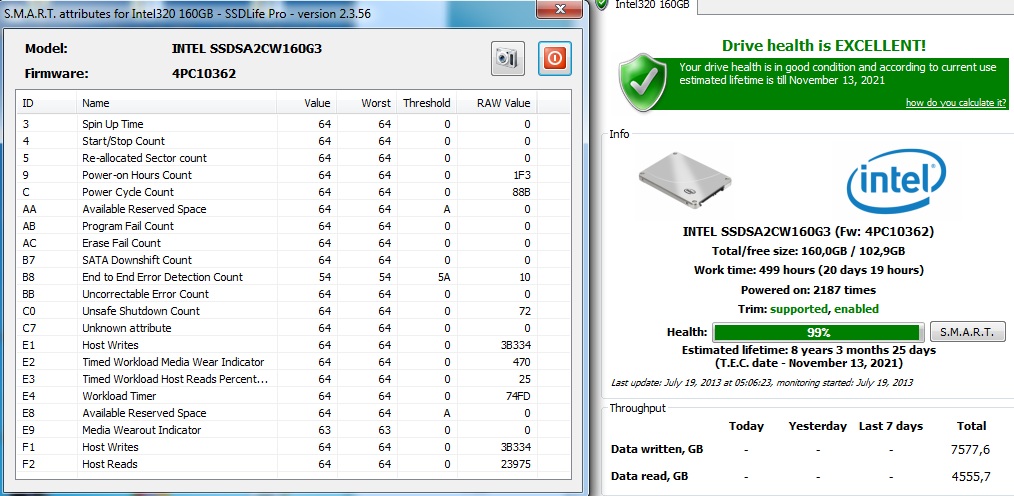Screen dimensions: 1014x496
Task: Click Estimated lifetime 8 years 3 months text
Action: point(809,350)
